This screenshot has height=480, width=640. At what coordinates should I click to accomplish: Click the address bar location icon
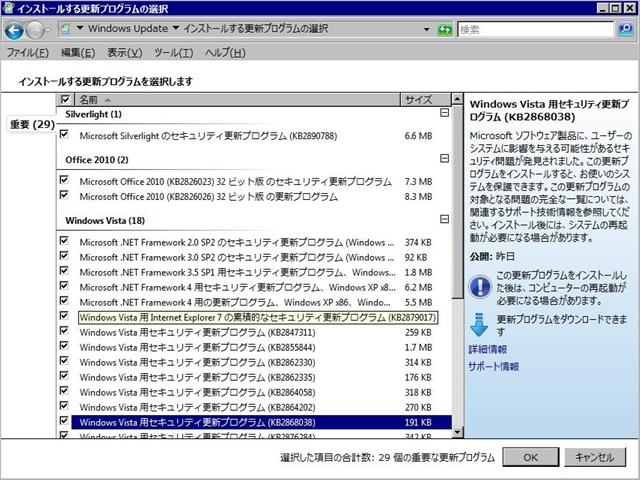pyautogui.click(x=64, y=29)
